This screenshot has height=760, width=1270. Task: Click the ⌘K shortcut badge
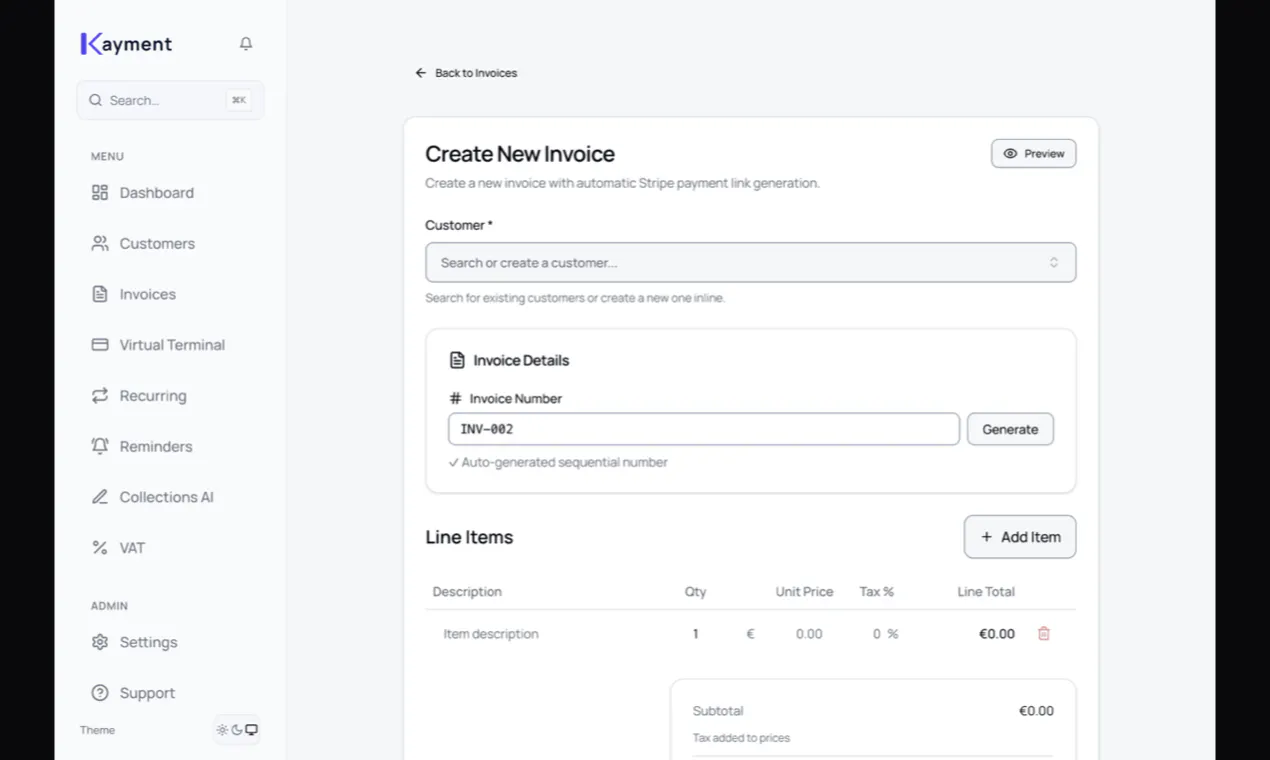coord(239,100)
